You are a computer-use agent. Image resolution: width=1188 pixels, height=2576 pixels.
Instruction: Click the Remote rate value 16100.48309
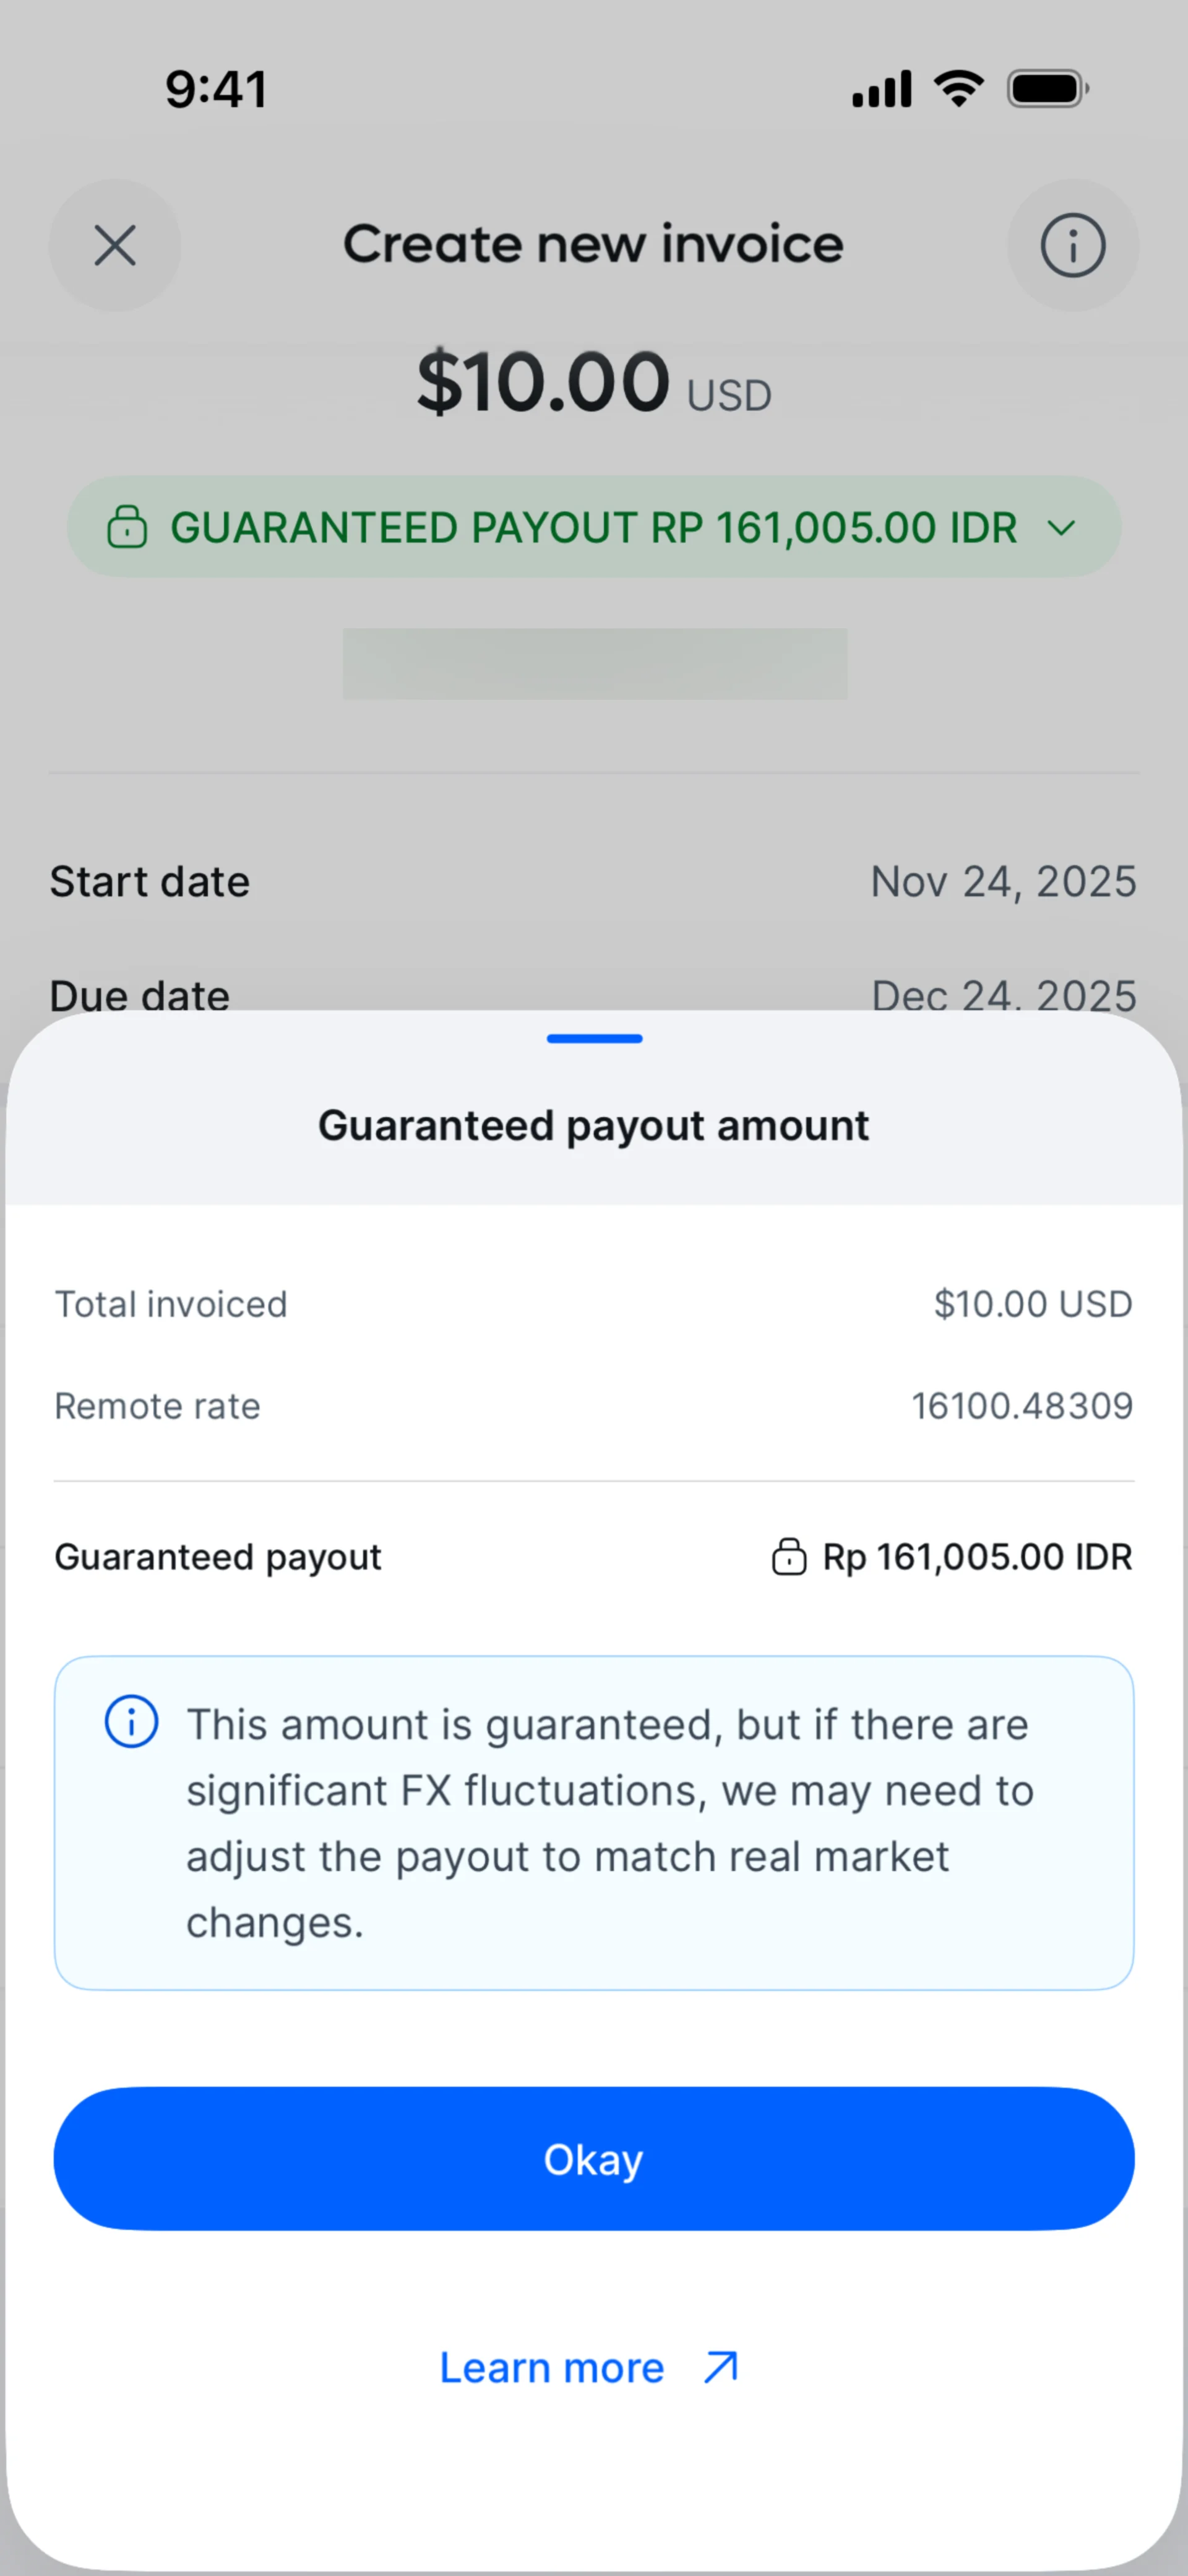[x=1022, y=1406]
